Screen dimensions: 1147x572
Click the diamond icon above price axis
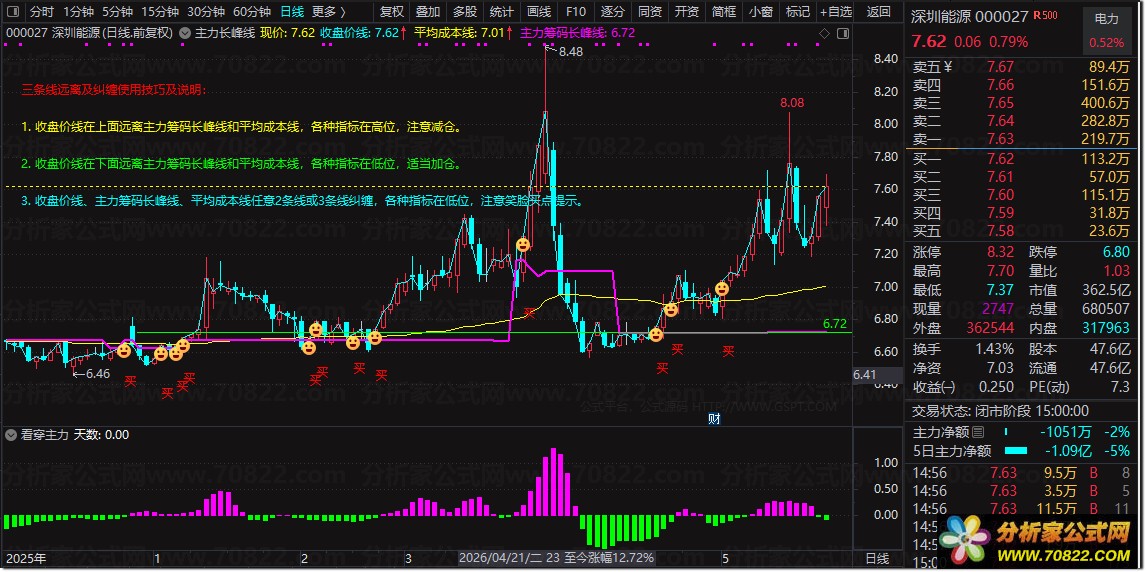coord(824,33)
